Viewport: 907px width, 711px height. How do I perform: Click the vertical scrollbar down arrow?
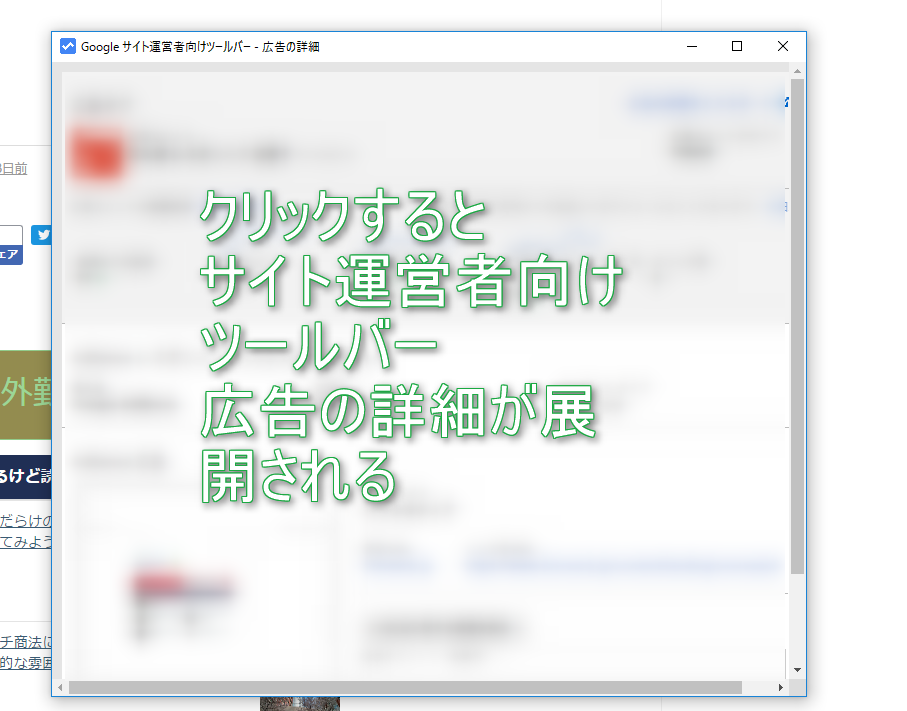798,670
